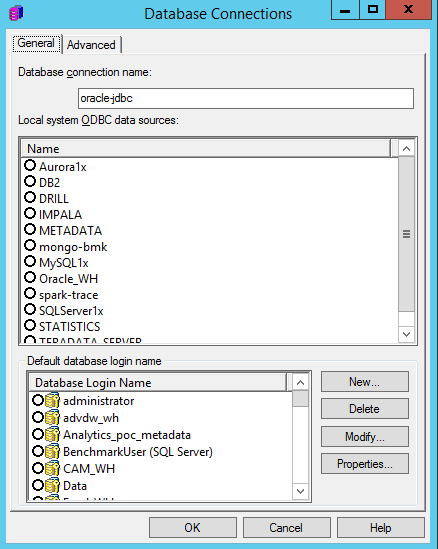The width and height of the screenshot is (438, 549).
Task: Click the database icon next to CAM_WH
Action: [52, 468]
